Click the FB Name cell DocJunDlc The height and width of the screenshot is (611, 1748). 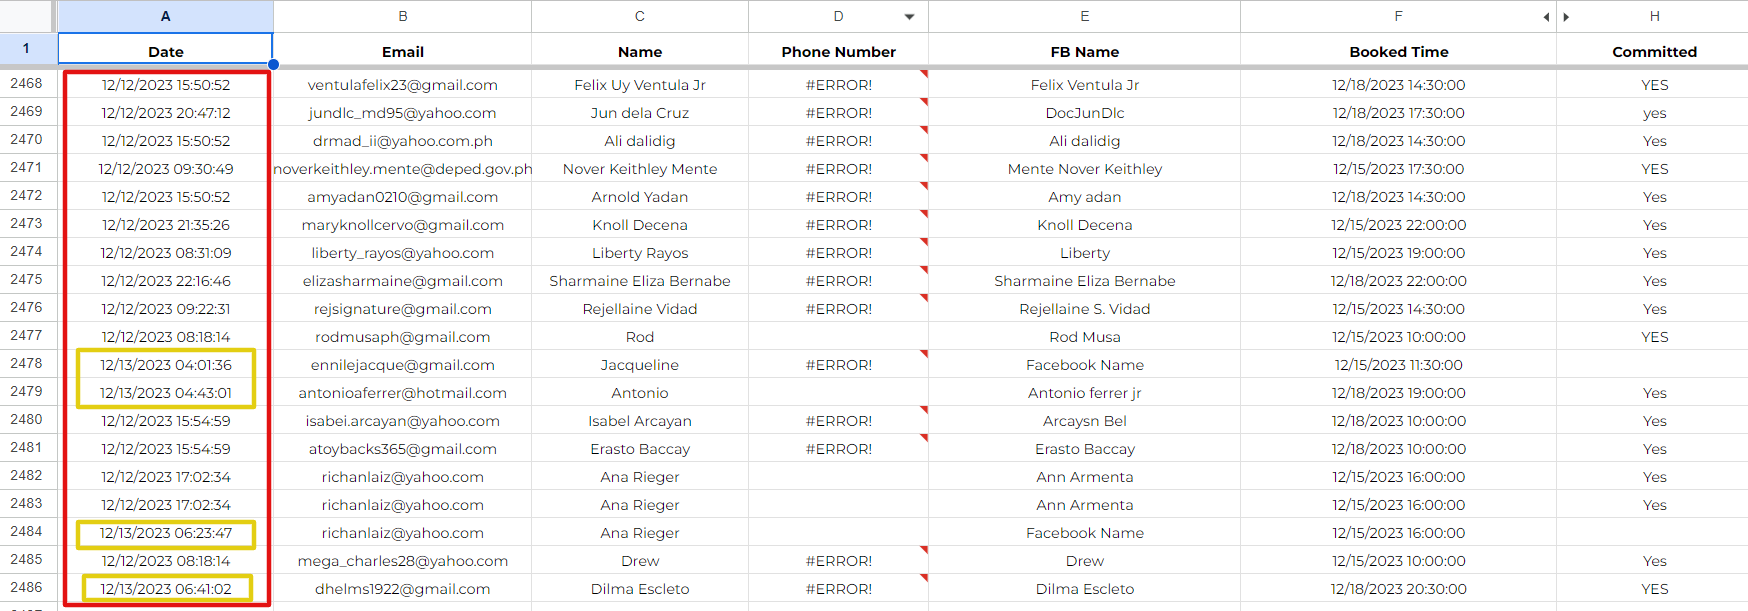click(1084, 113)
